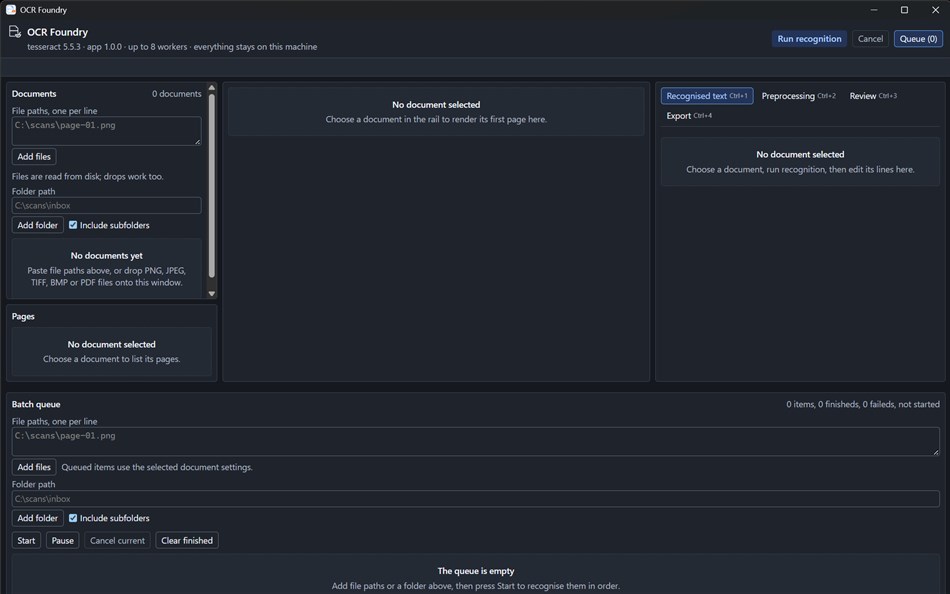The width and height of the screenshot is (950, 594).
Task: Click the 'The queue is empty' message
Action: [476, 571]
